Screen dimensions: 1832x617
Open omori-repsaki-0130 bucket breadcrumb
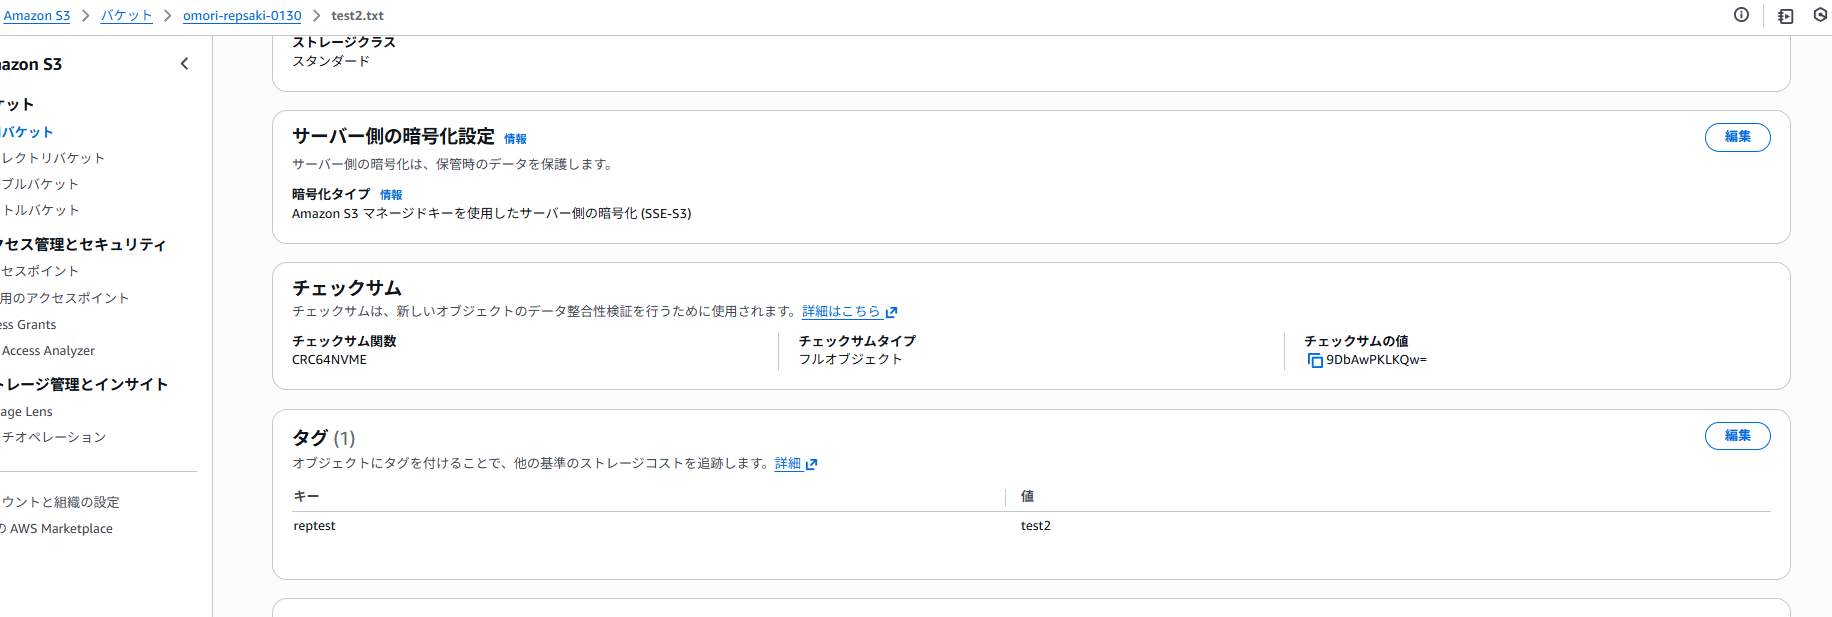pyautogui.click(x=242, y=16)
